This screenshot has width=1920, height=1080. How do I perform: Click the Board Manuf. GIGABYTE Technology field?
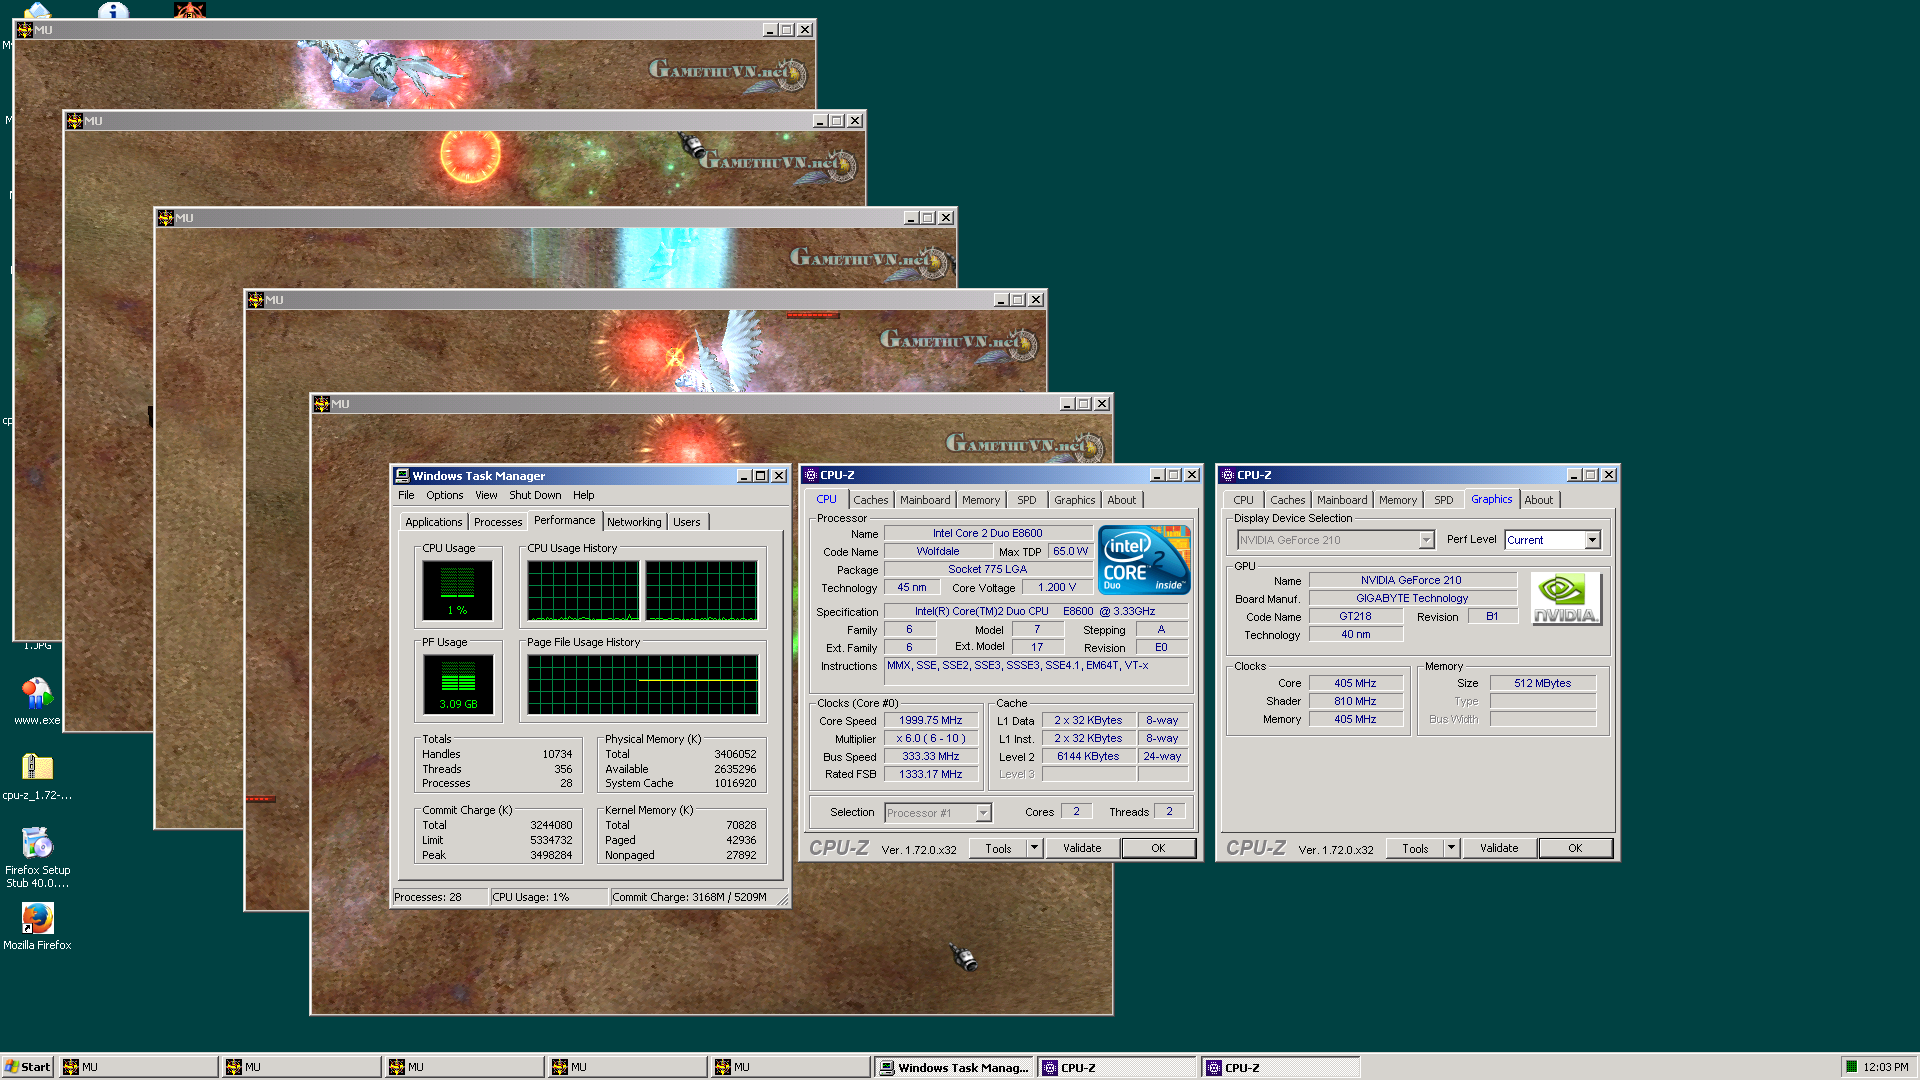[1412, 598]
